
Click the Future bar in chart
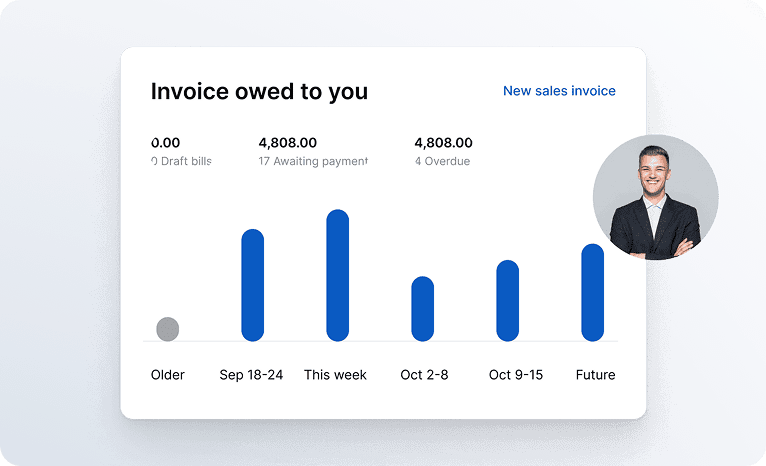tap(593, 292)
